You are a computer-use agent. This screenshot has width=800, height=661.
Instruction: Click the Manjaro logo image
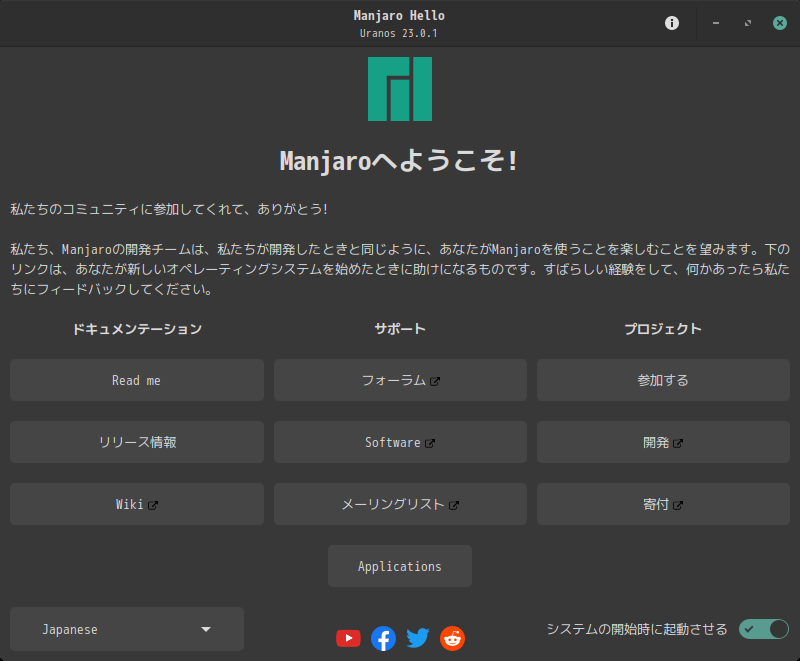(x=400, y=89)
